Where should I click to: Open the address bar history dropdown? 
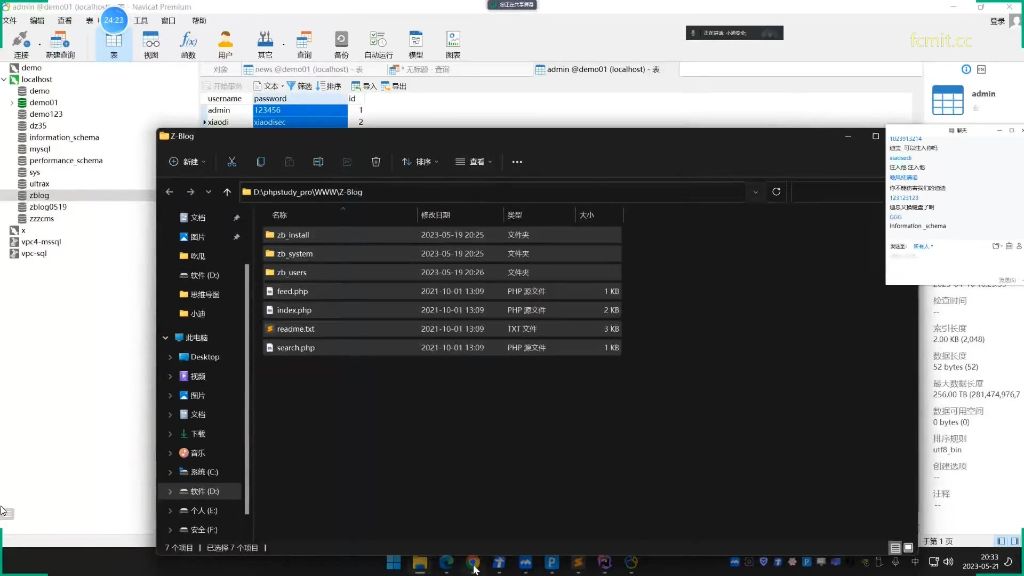click(756, 192)
